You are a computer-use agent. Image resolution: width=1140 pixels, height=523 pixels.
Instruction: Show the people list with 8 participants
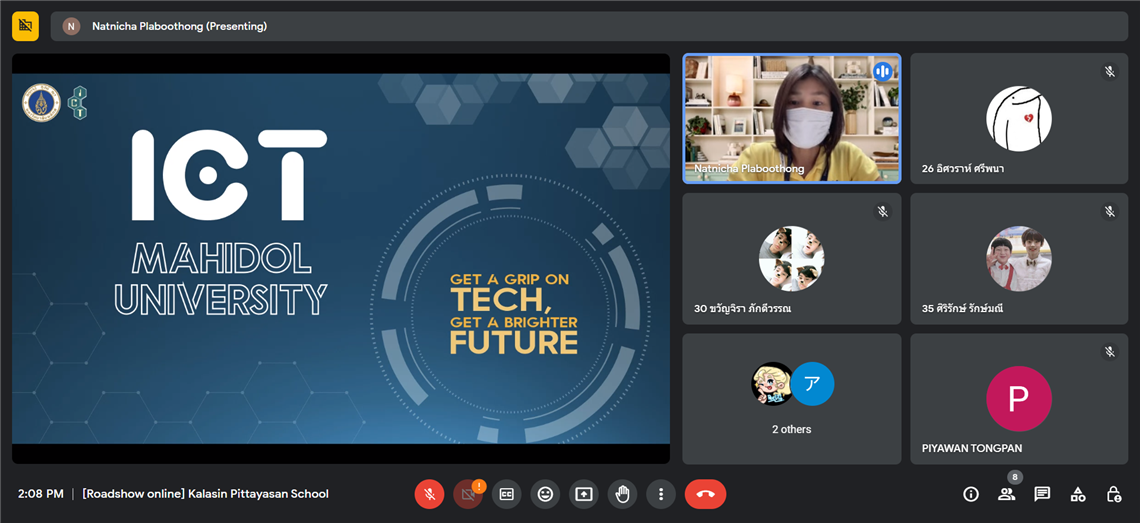(1006, 494)
